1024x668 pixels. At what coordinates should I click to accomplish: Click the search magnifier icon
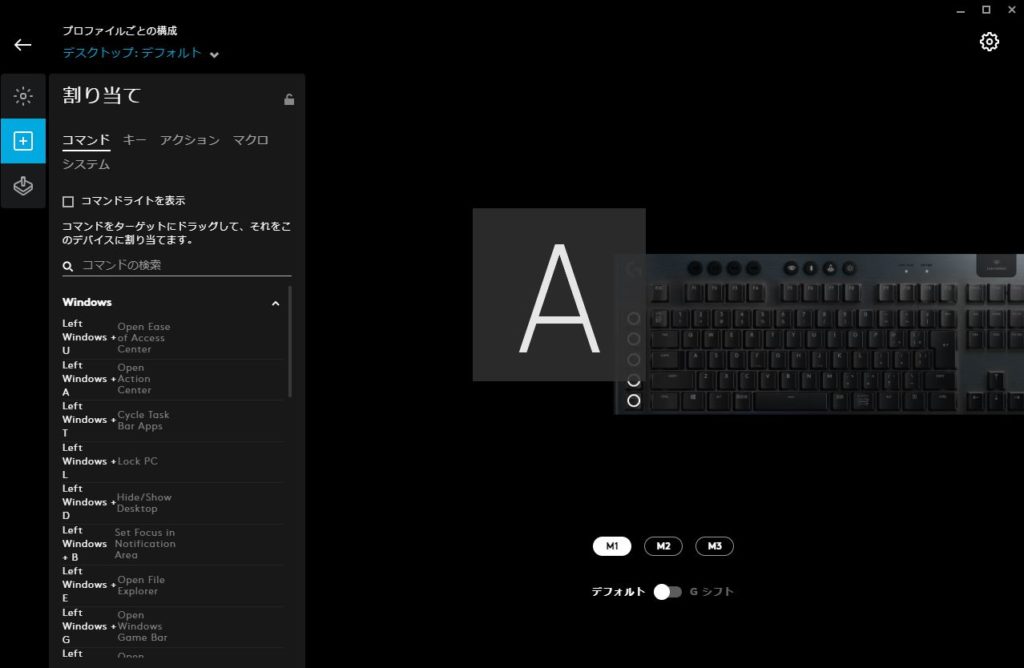pyautogui.click(x=67, y=266)
